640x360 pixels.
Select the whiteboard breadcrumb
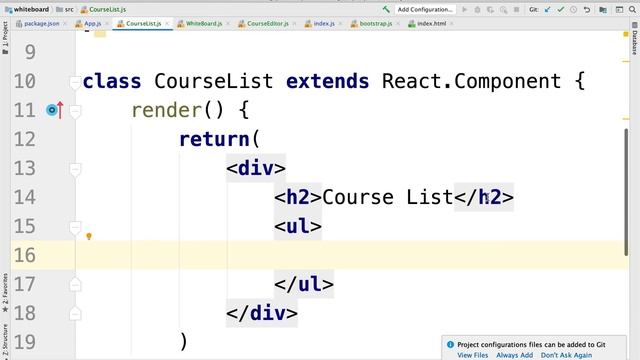pos(27,9)
